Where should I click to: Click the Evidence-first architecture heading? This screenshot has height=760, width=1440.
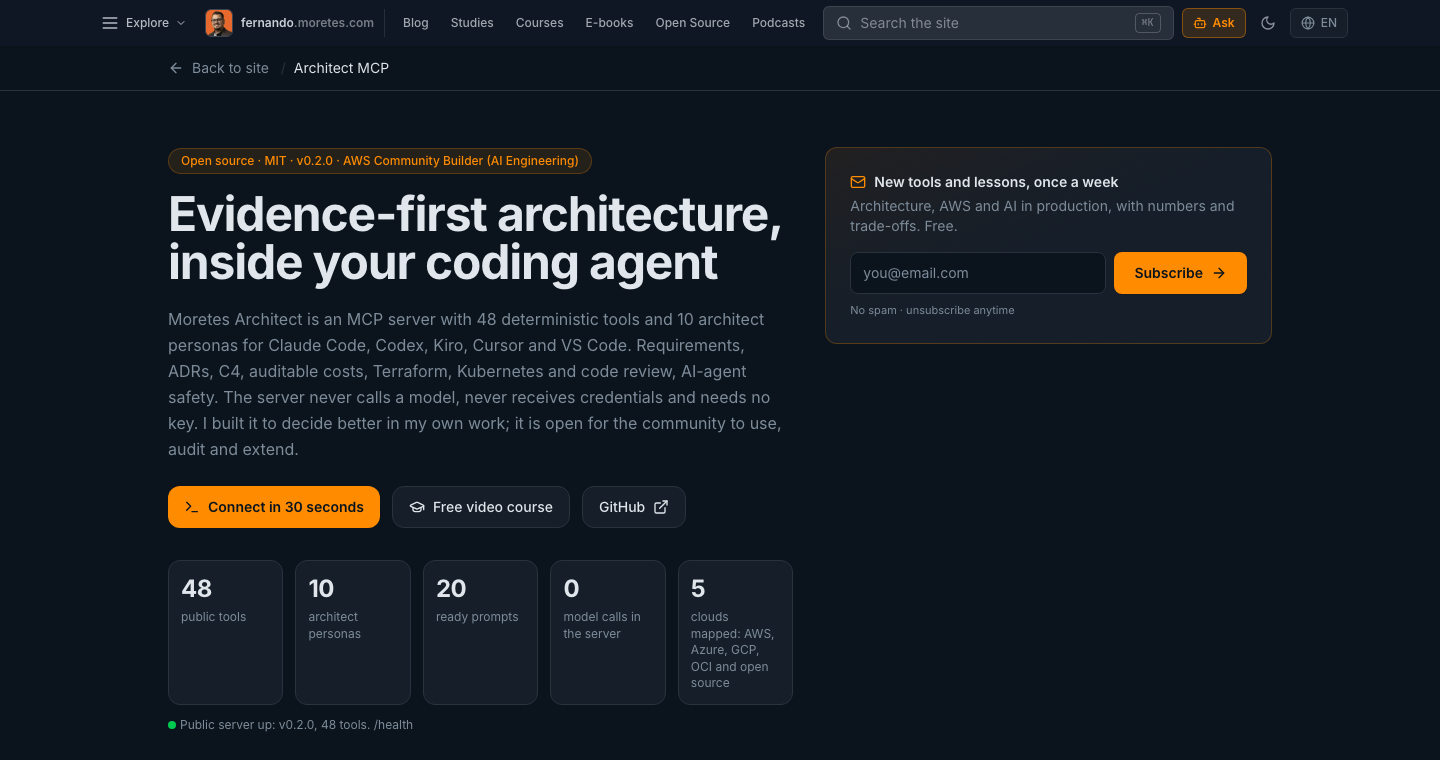coord(475,238)
